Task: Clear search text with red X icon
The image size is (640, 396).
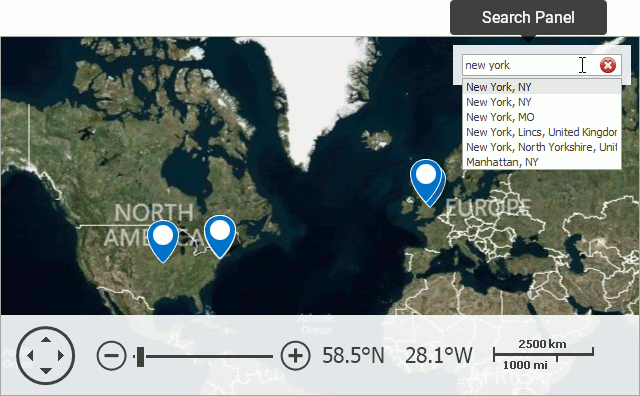Action: (608, 65)
